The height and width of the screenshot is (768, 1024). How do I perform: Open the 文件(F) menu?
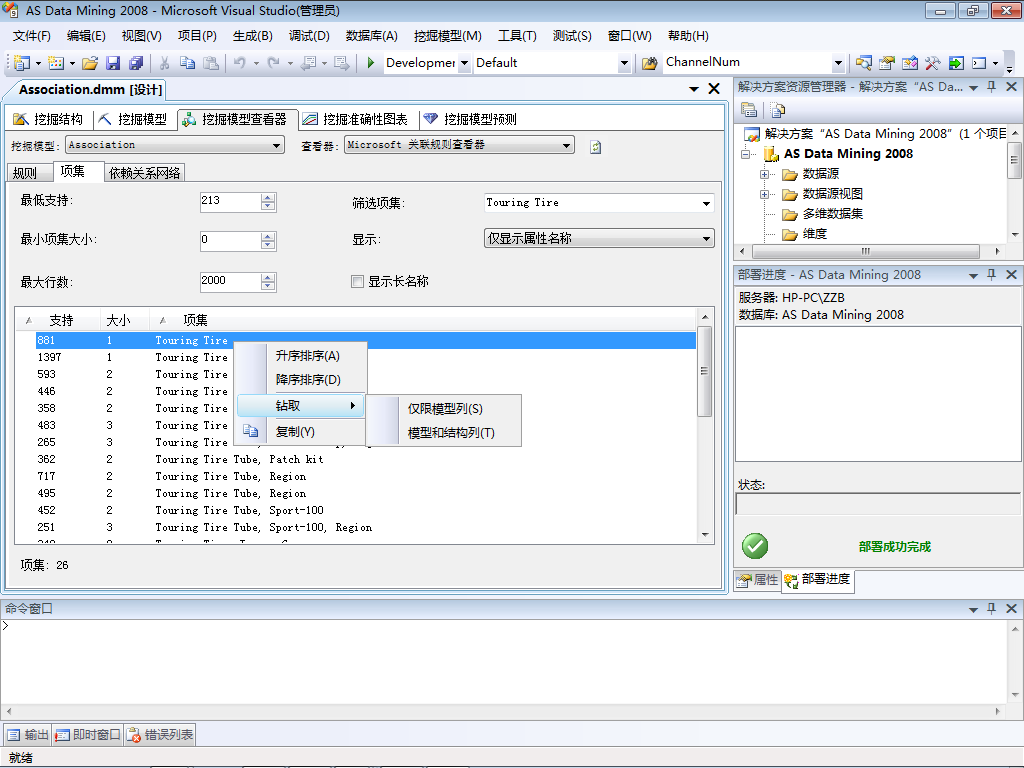tap(31, 36)
